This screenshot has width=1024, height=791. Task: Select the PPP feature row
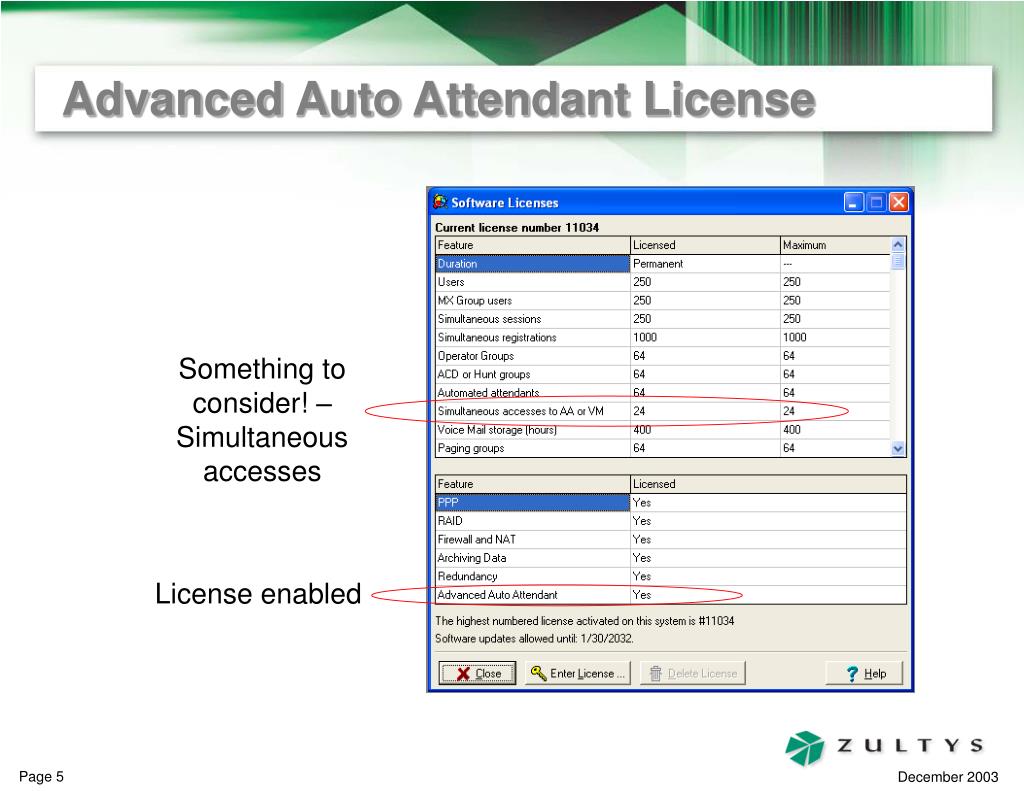point(671,502)
